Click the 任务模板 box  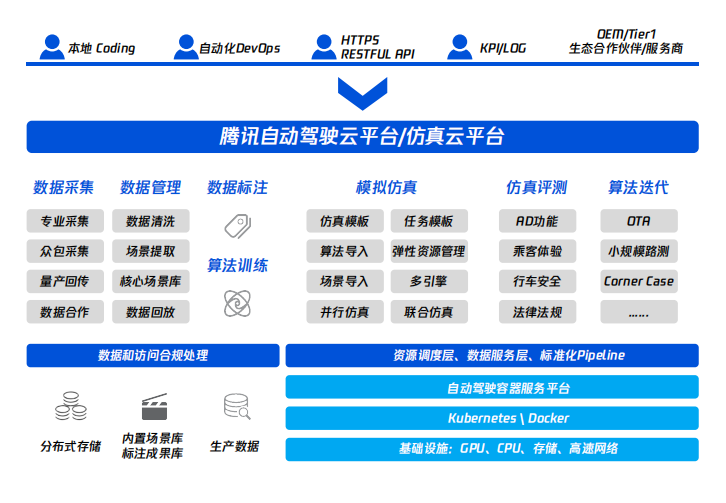pyautogui.click(x=429, y=221)
